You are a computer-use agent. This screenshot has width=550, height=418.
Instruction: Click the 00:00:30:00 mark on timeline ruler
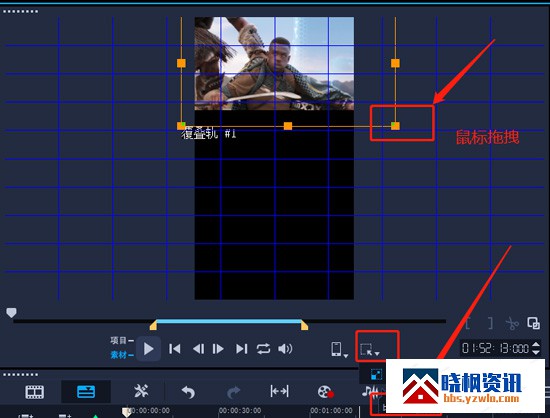point(240,410)
